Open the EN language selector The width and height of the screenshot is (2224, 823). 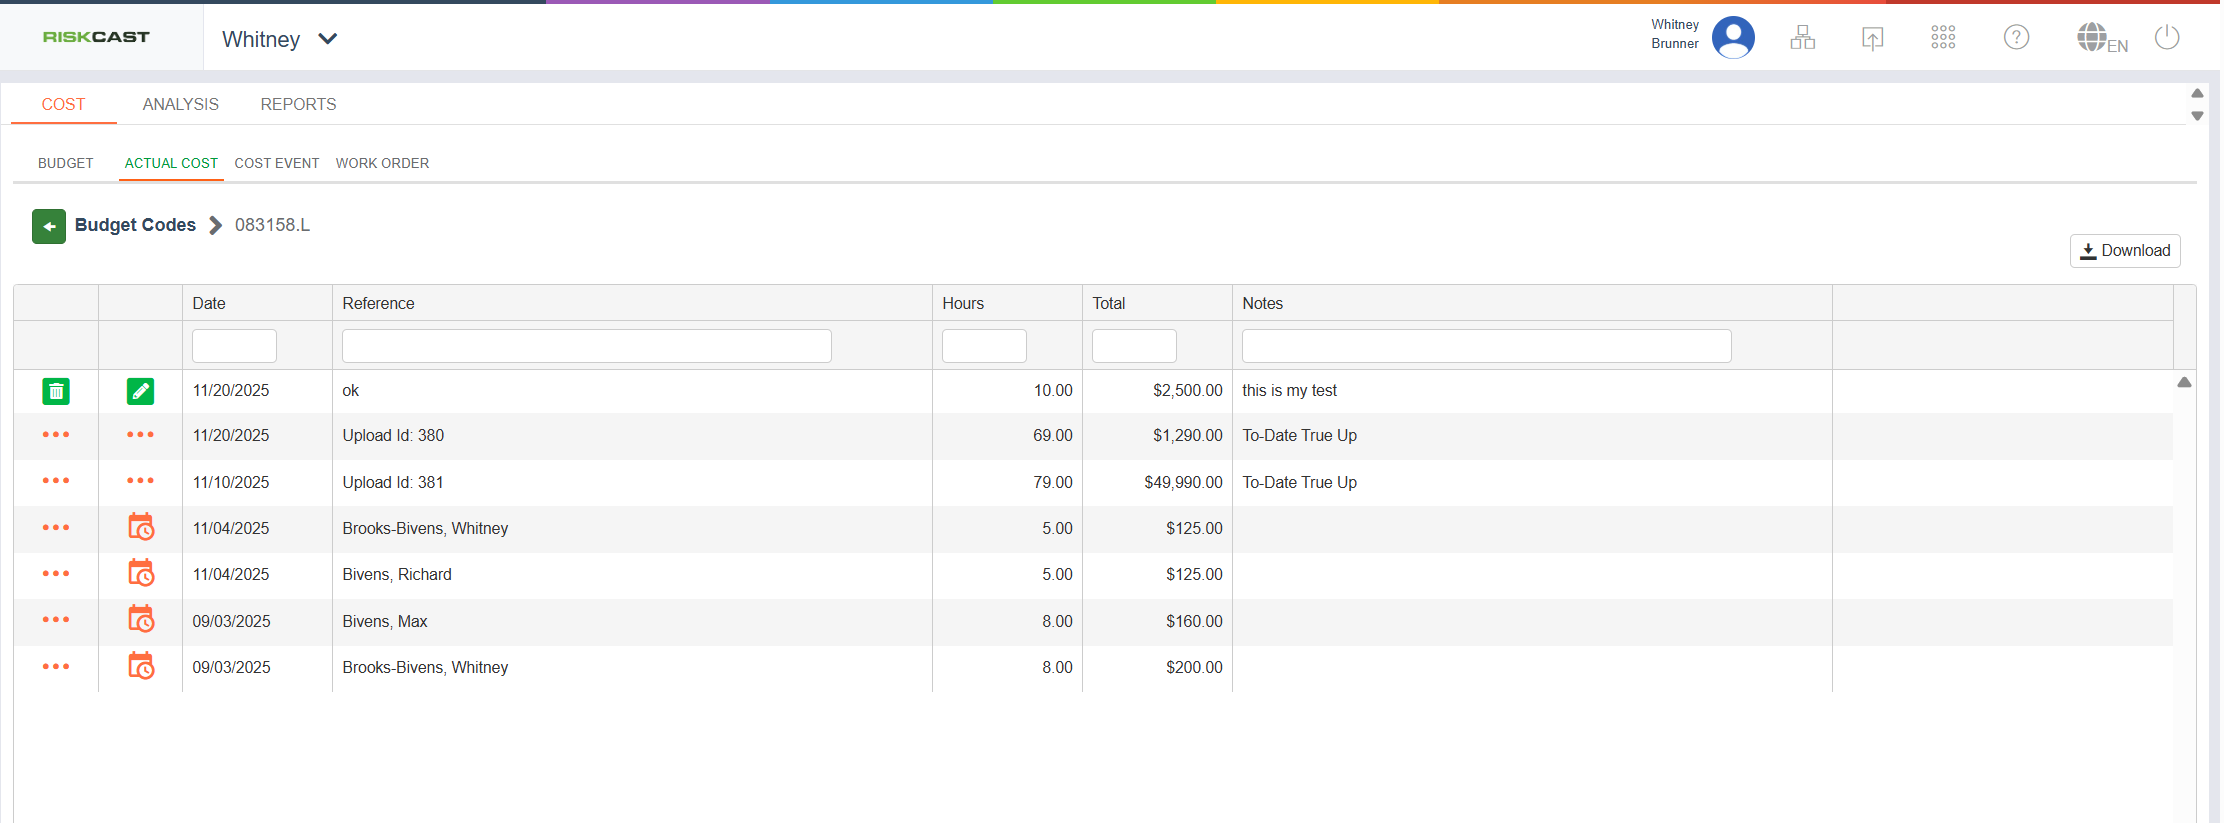coord(2102,40)
